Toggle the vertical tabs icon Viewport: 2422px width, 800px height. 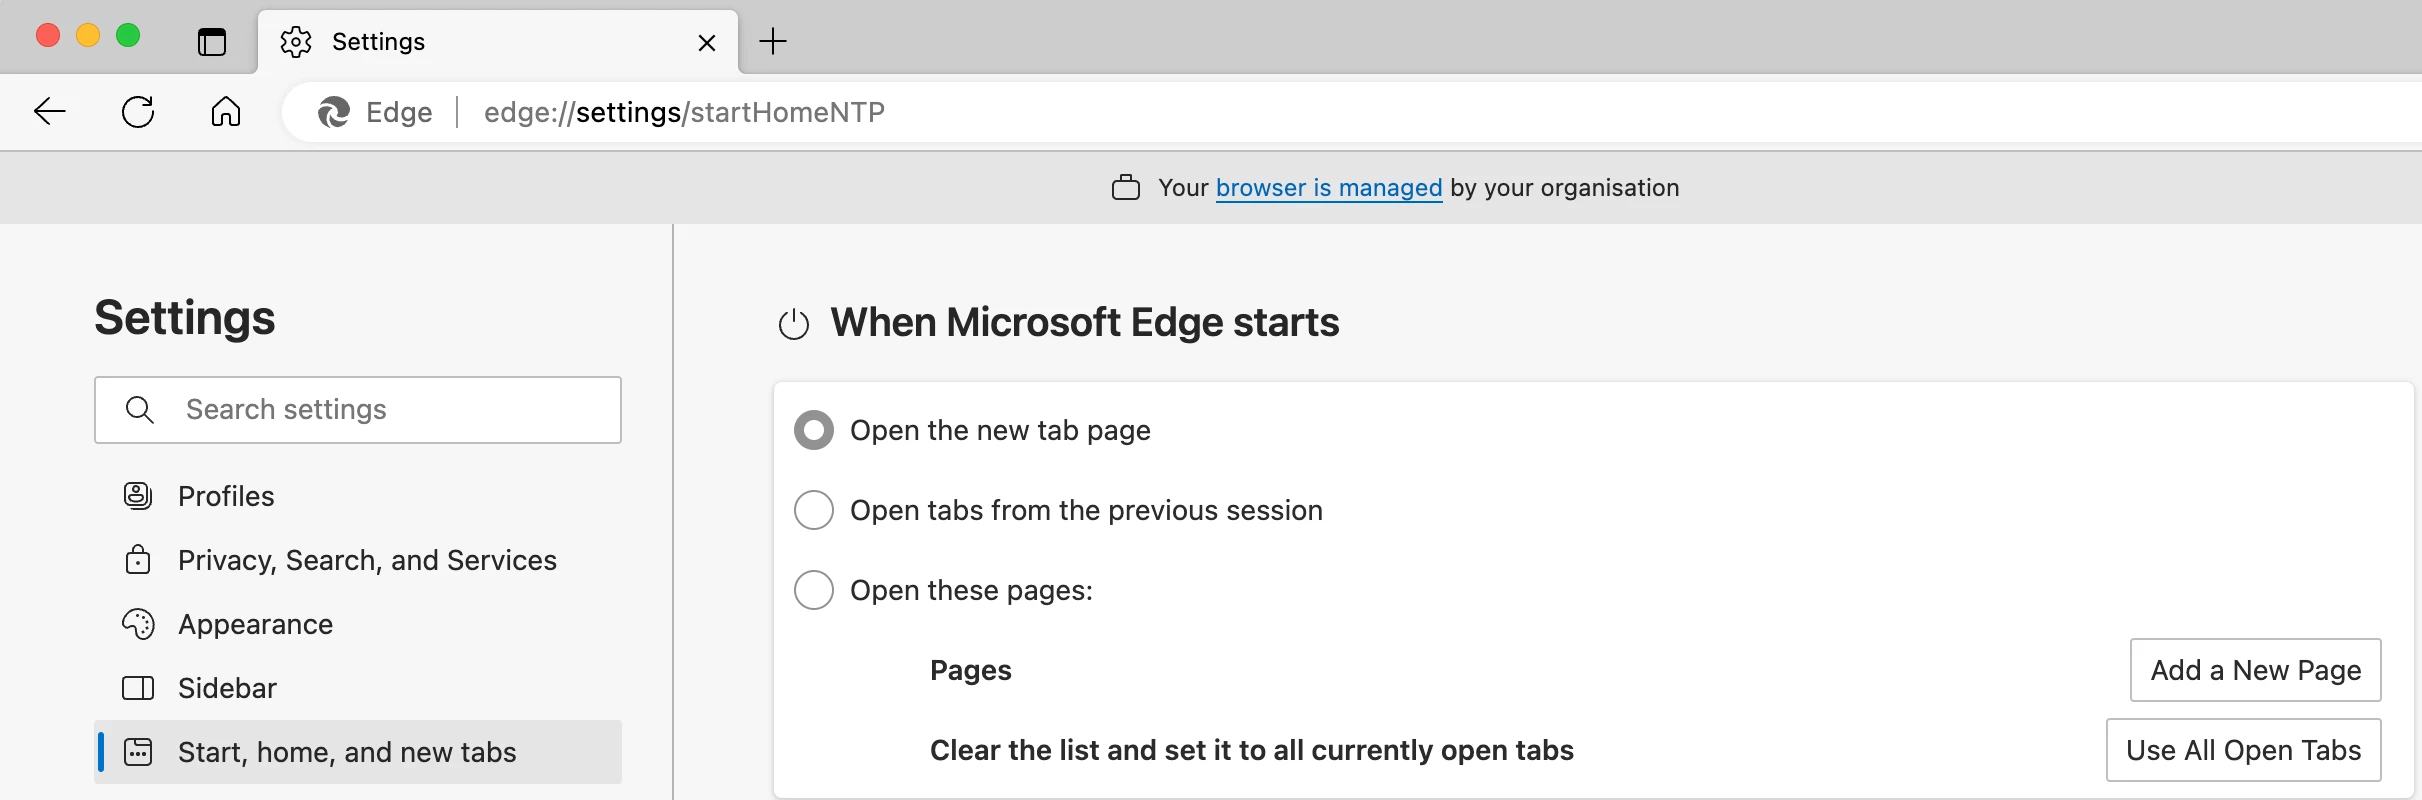(x=212, y=42)
